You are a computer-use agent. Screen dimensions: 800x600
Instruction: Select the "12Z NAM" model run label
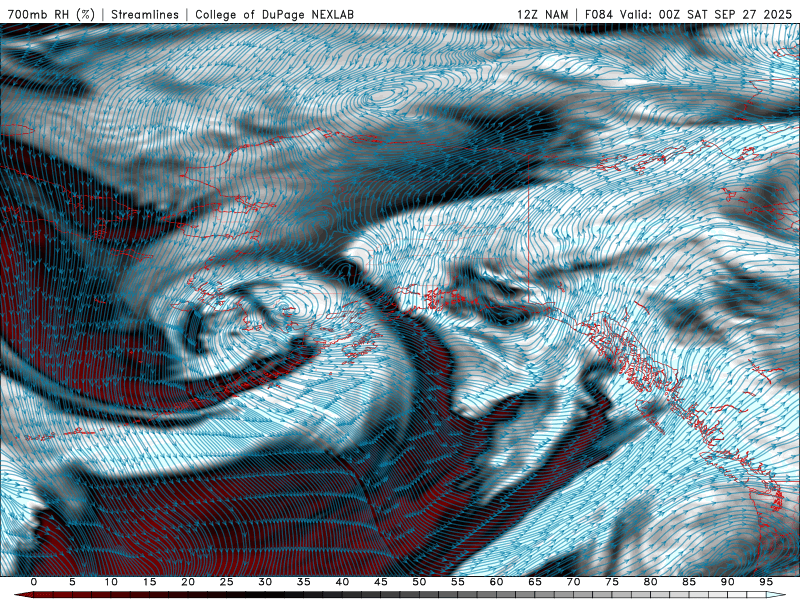point(542,14)
